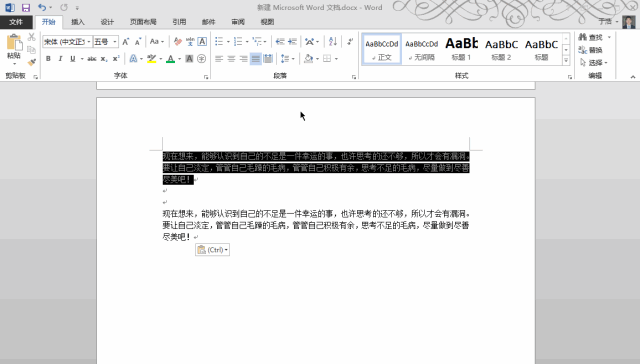Click the Sort A-Z icon

pos(333,42)
